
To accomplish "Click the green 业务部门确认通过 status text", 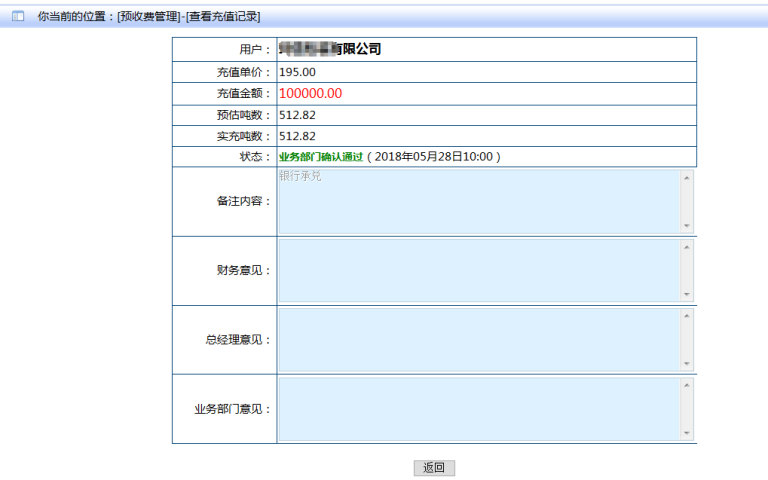I will (x=320, y=157).
